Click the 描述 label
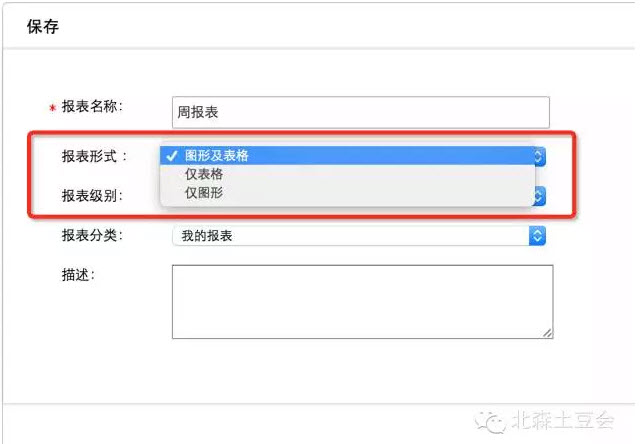Viewport: 644px width, 444px height. coord(78,275)
